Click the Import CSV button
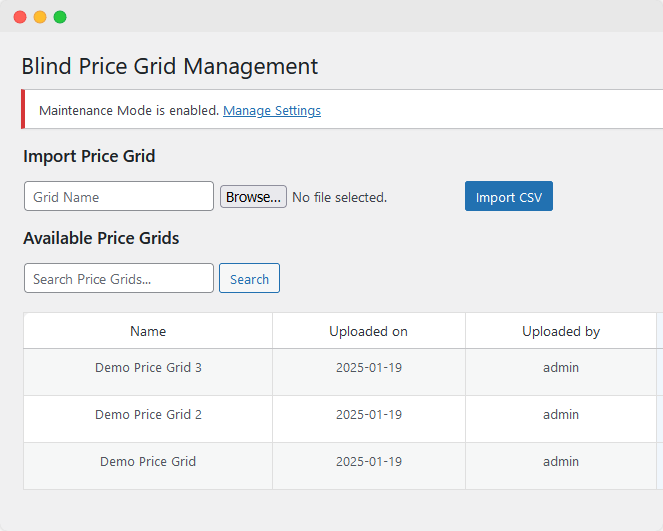The height and width of the screenshot is (531, 663). tap(508, 197)
